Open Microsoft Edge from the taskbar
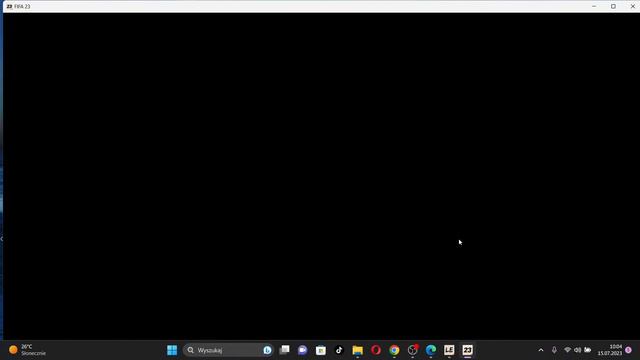The height and width of the screenshot is (360, 640). pos(431,350)
